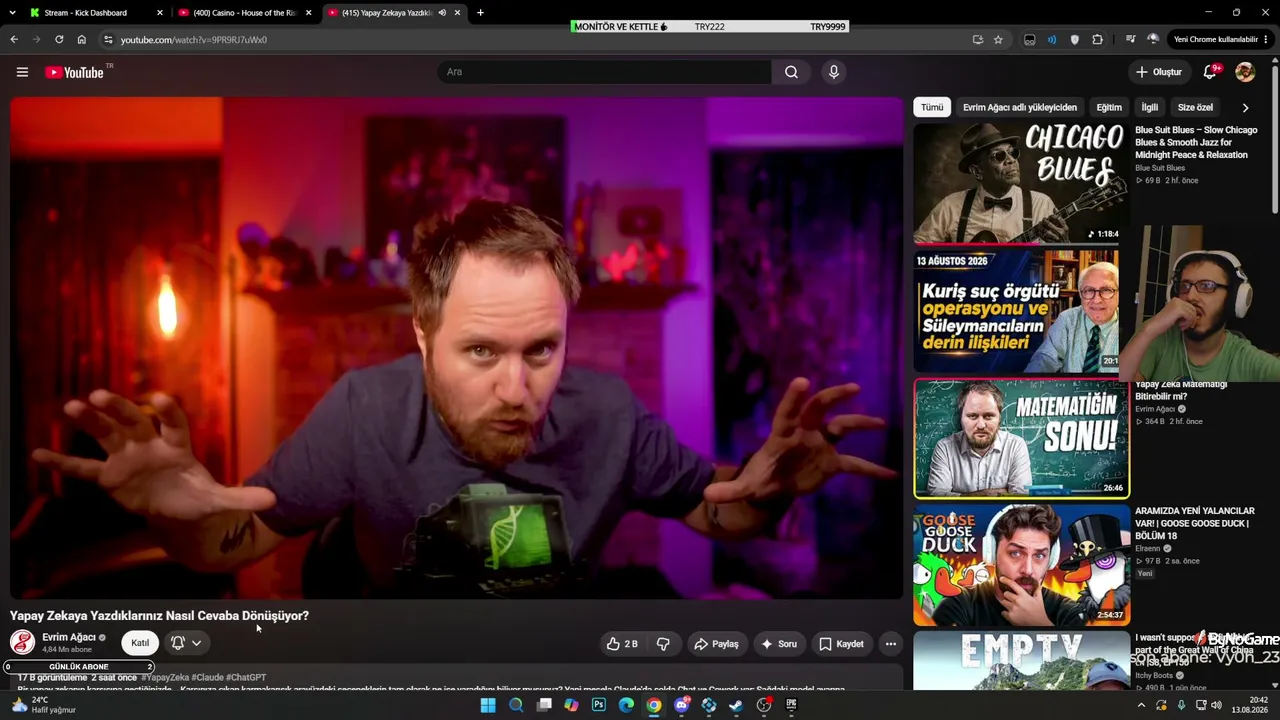
Task: Open OBS Studio from the taskbar
Action: tap(764, 705)
